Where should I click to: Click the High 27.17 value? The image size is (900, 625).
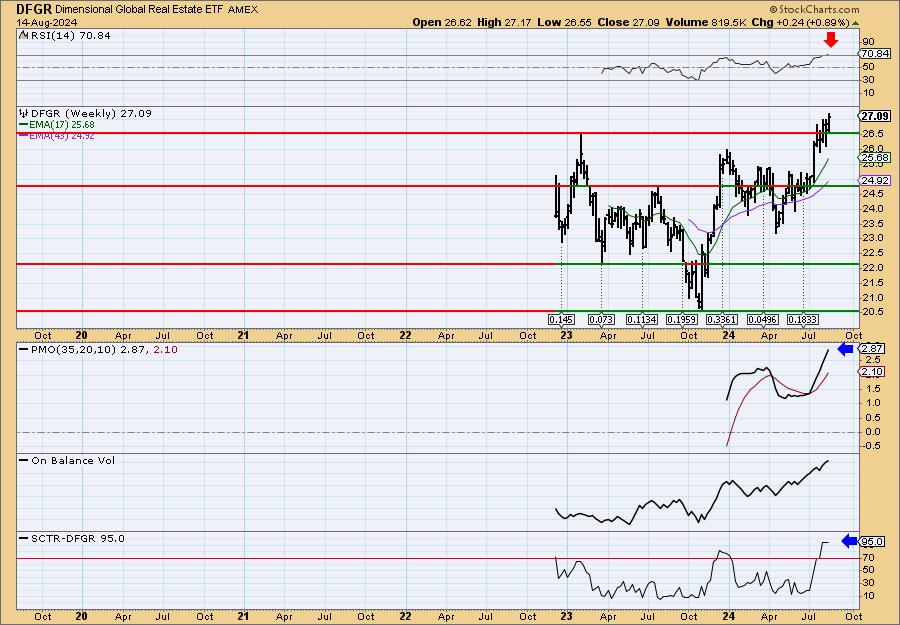(x=505, y=22)
